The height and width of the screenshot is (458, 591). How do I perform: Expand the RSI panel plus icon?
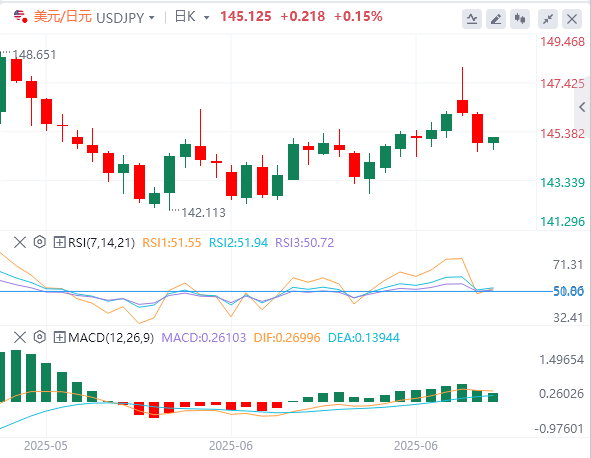pyautogui.click(x=59, y=242)
